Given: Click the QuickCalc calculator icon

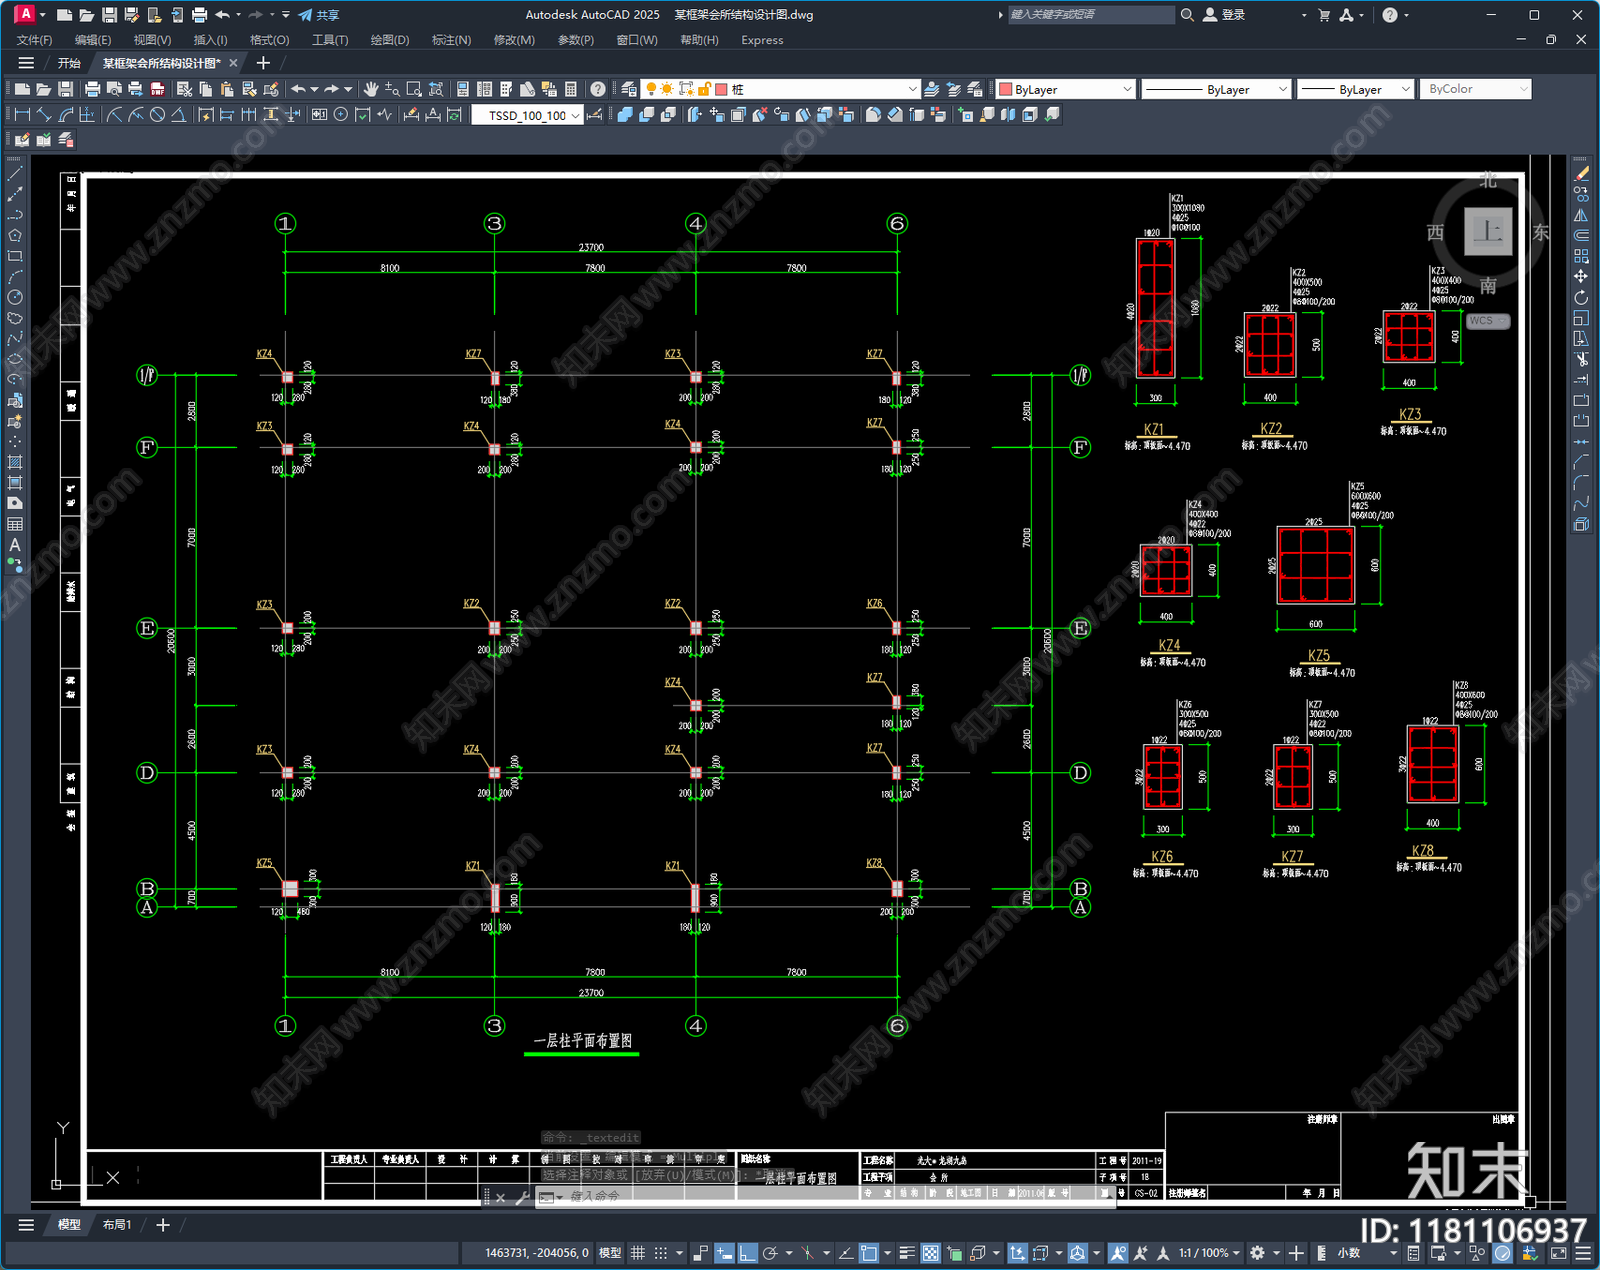Looking at the screenshot, I should point(571,89).
